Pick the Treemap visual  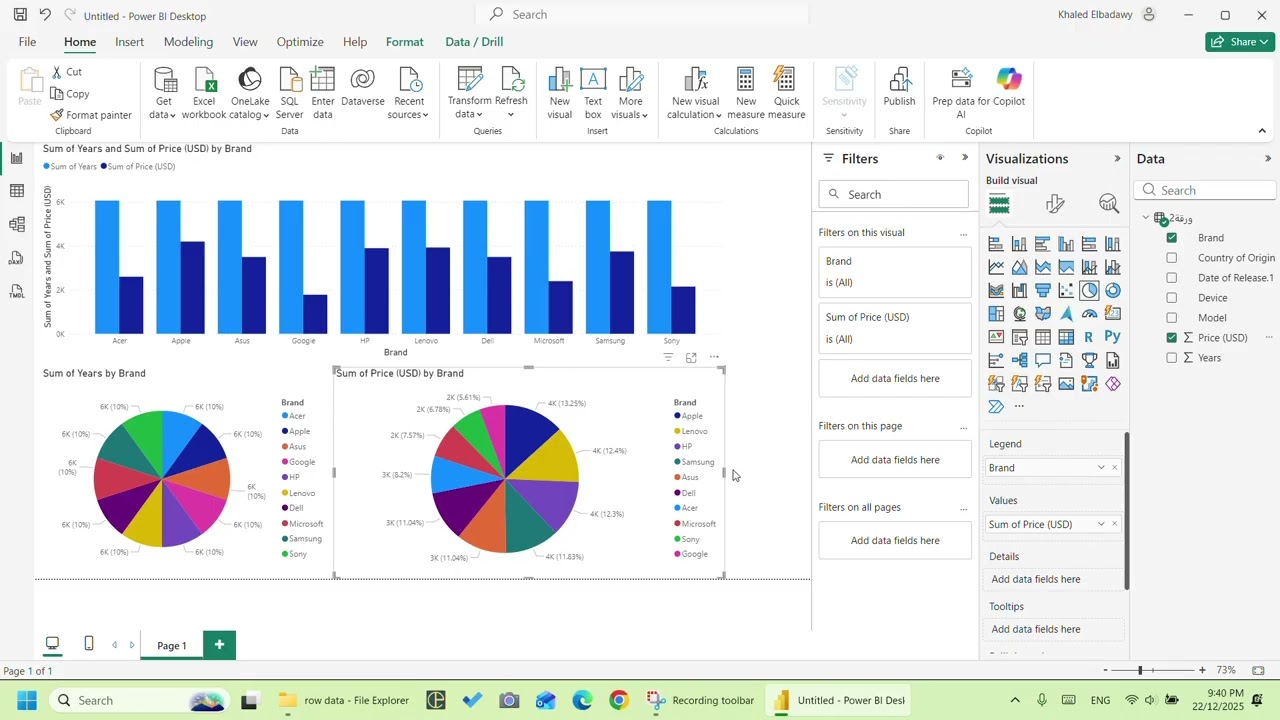pyautogui.click(x=996, y=314)
